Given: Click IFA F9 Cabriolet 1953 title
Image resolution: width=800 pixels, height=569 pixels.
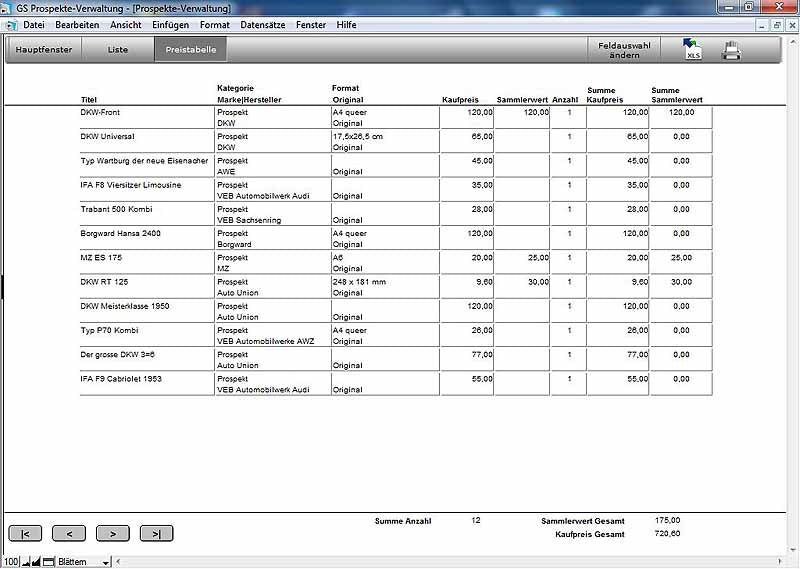Looking at the screenshot, I should [121, 379].
